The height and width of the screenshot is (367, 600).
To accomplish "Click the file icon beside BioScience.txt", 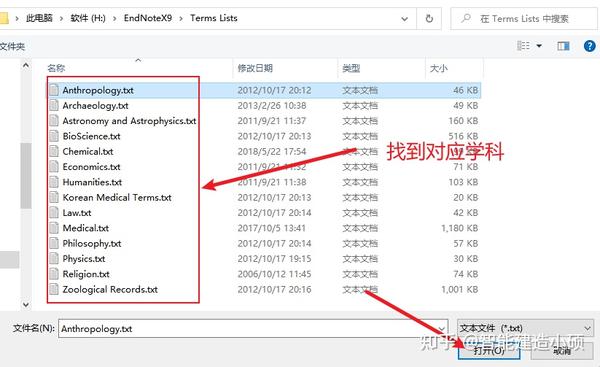I will pos(54,136).
